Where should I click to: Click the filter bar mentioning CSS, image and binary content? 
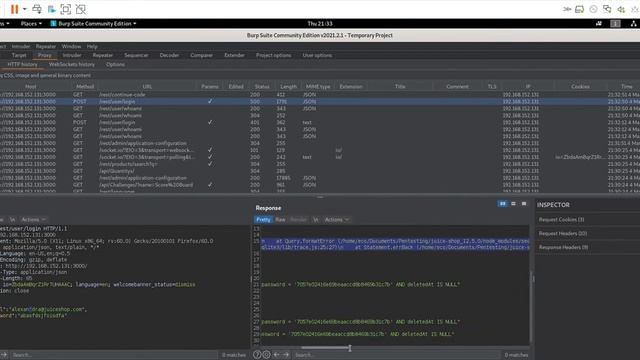pos(320,76)
